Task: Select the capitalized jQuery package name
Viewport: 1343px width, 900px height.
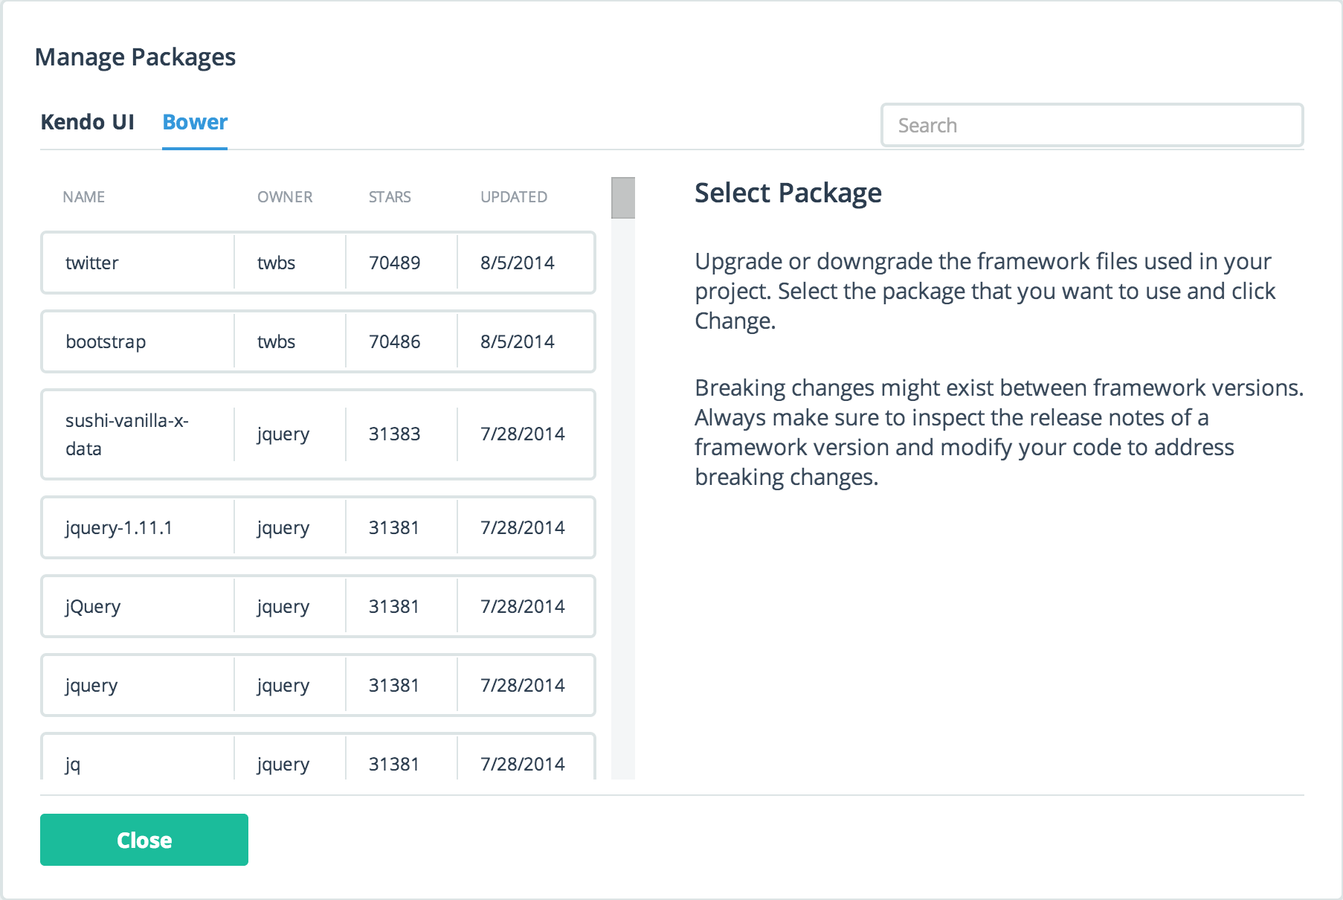Action: click(93, 606)
